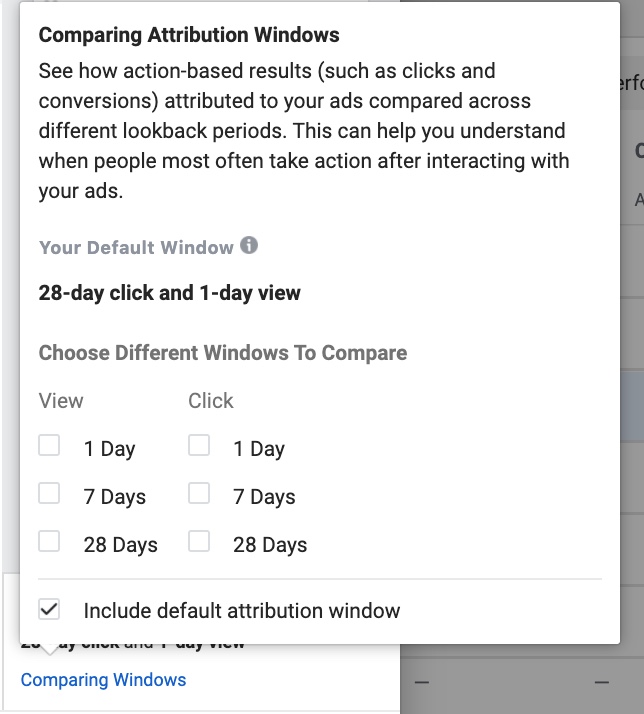
Task: Open the Comparing Windows link
Action: tap(103, 680)
